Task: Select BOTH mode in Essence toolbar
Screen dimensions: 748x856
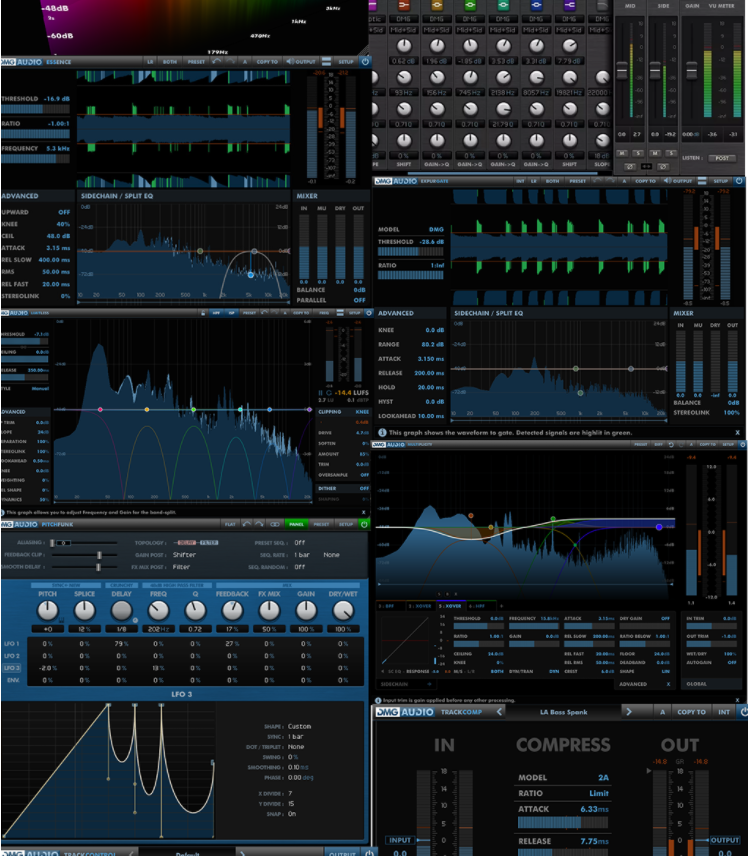Action: (x=170, y=62)
